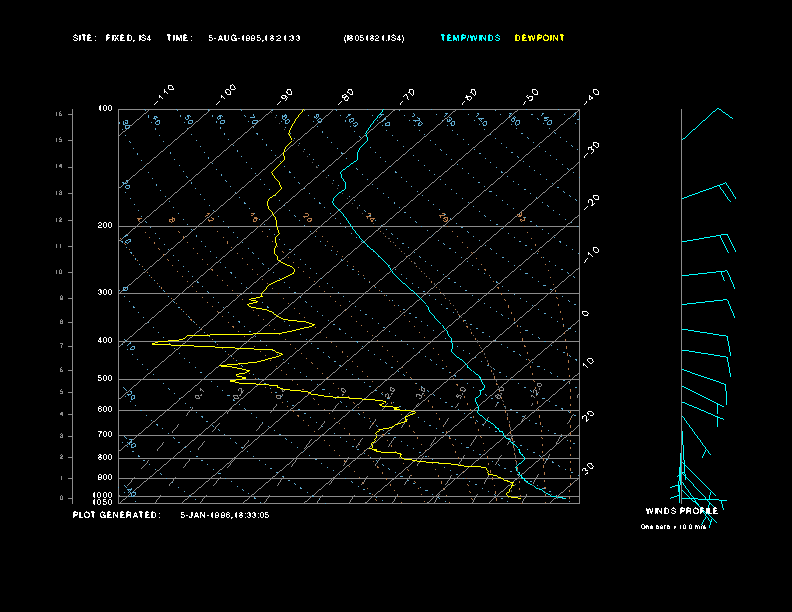Click the 'WINDS PROFILE' caption
The height and width of the screenshot is (612, 792).
(x=681, y=511)
